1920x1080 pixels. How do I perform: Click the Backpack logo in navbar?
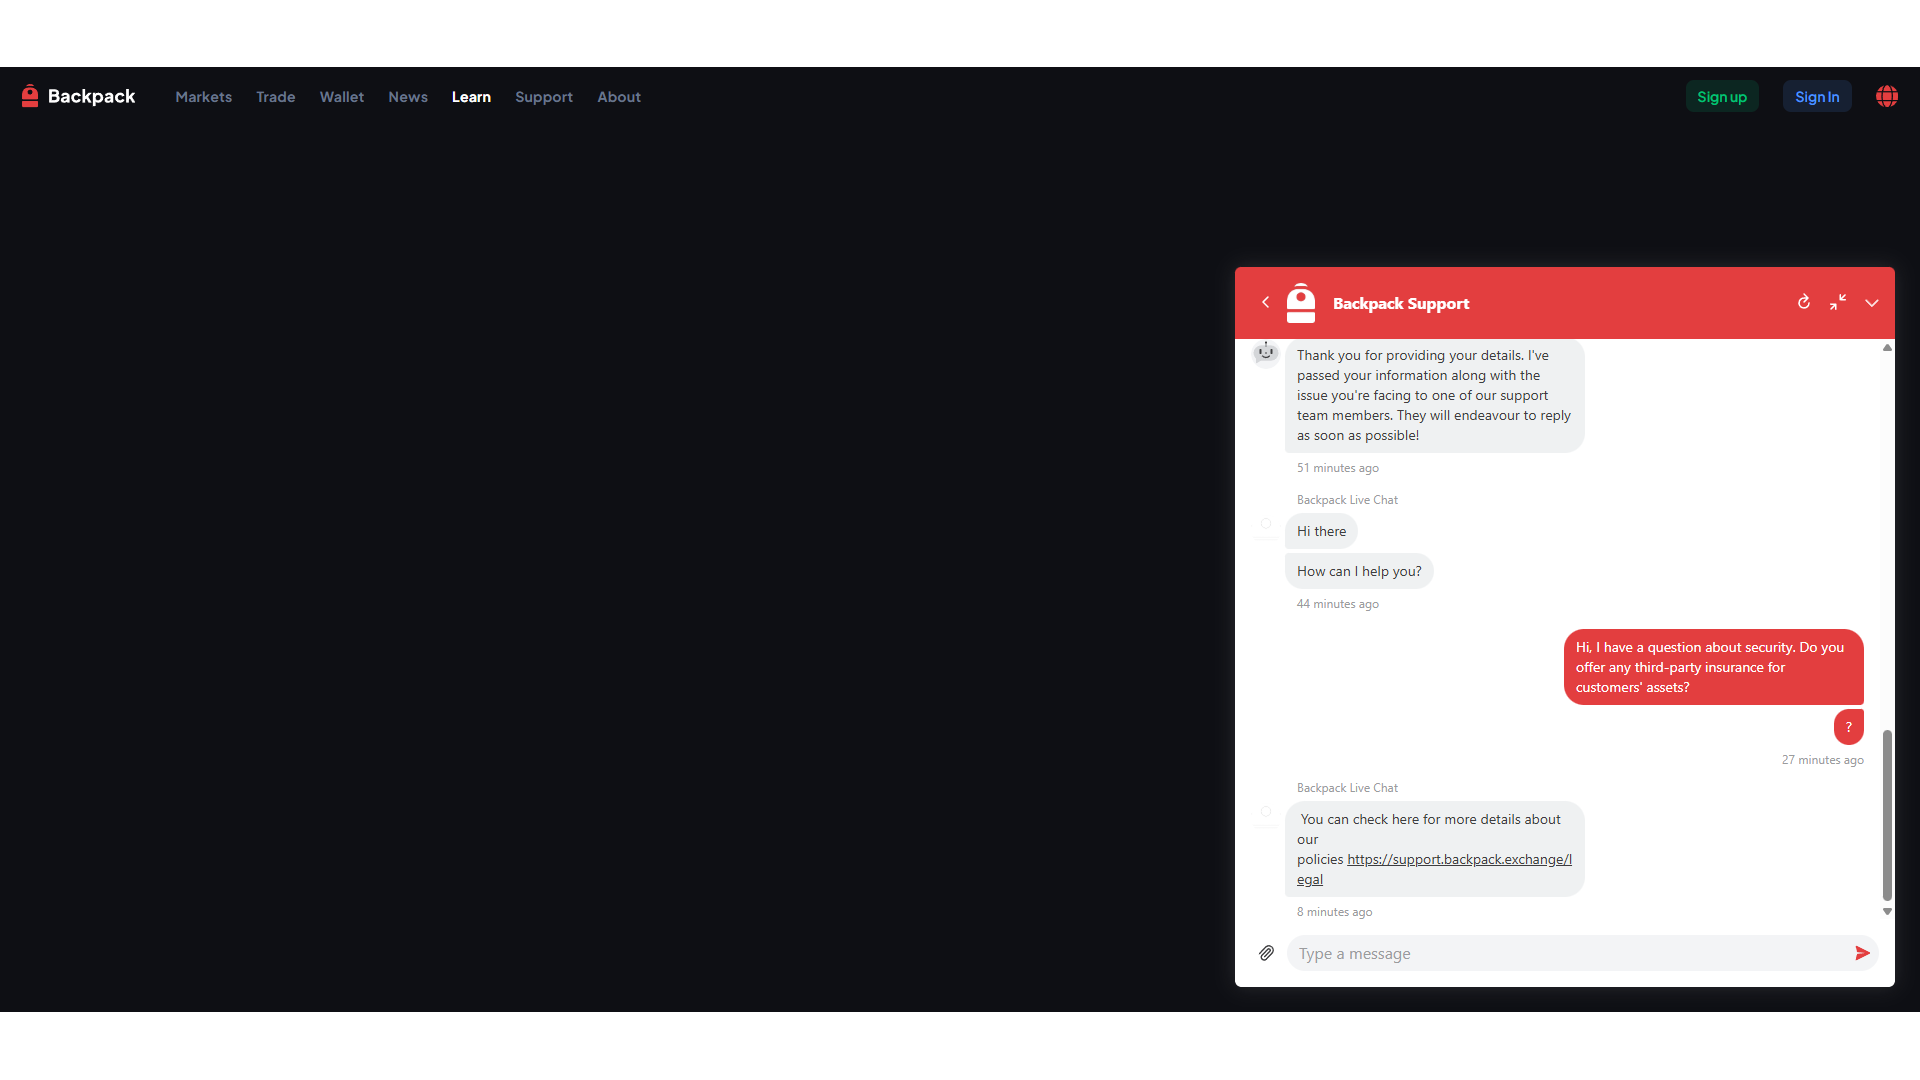click(78, 96)
